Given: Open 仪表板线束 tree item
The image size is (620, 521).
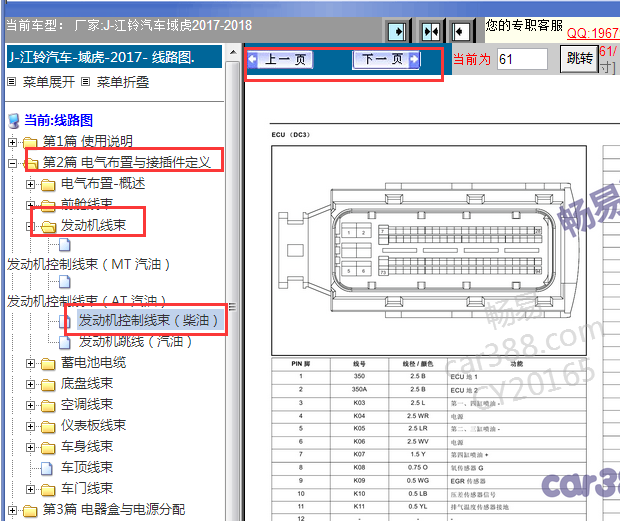Looking at the screenshot, I should click(93, 425).
